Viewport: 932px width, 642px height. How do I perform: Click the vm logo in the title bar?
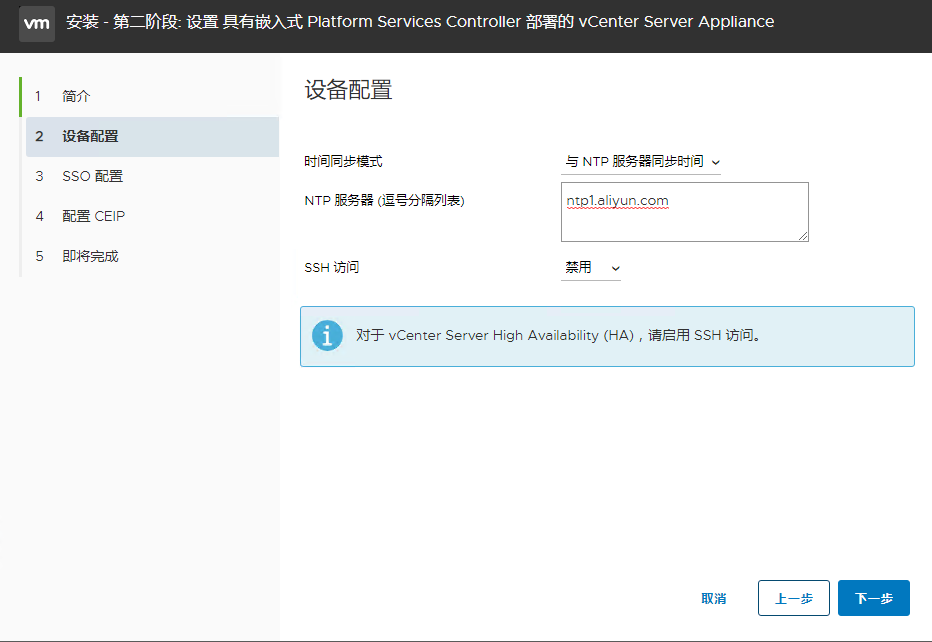pyautogui.click(x=36, y=22)
